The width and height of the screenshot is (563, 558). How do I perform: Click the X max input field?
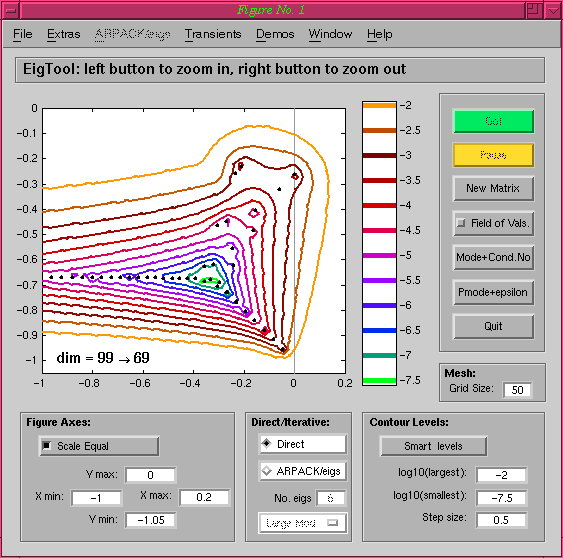[204, 497]
